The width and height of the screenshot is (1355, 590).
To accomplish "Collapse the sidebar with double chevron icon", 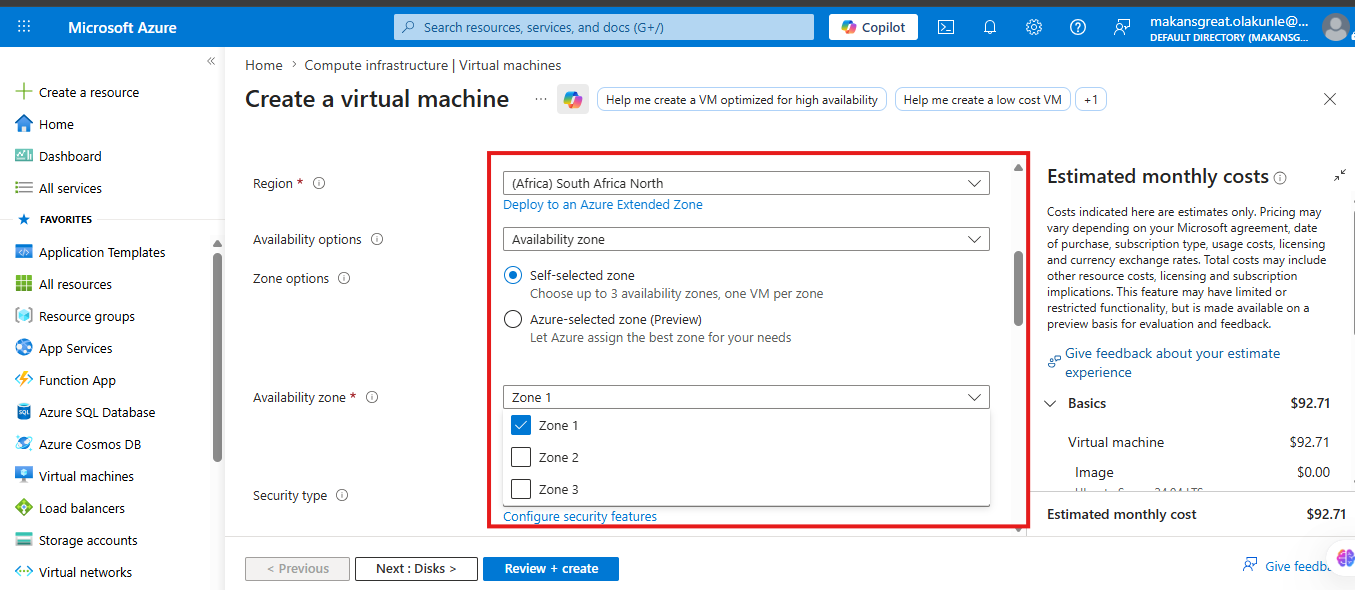I will click(211, 62).
